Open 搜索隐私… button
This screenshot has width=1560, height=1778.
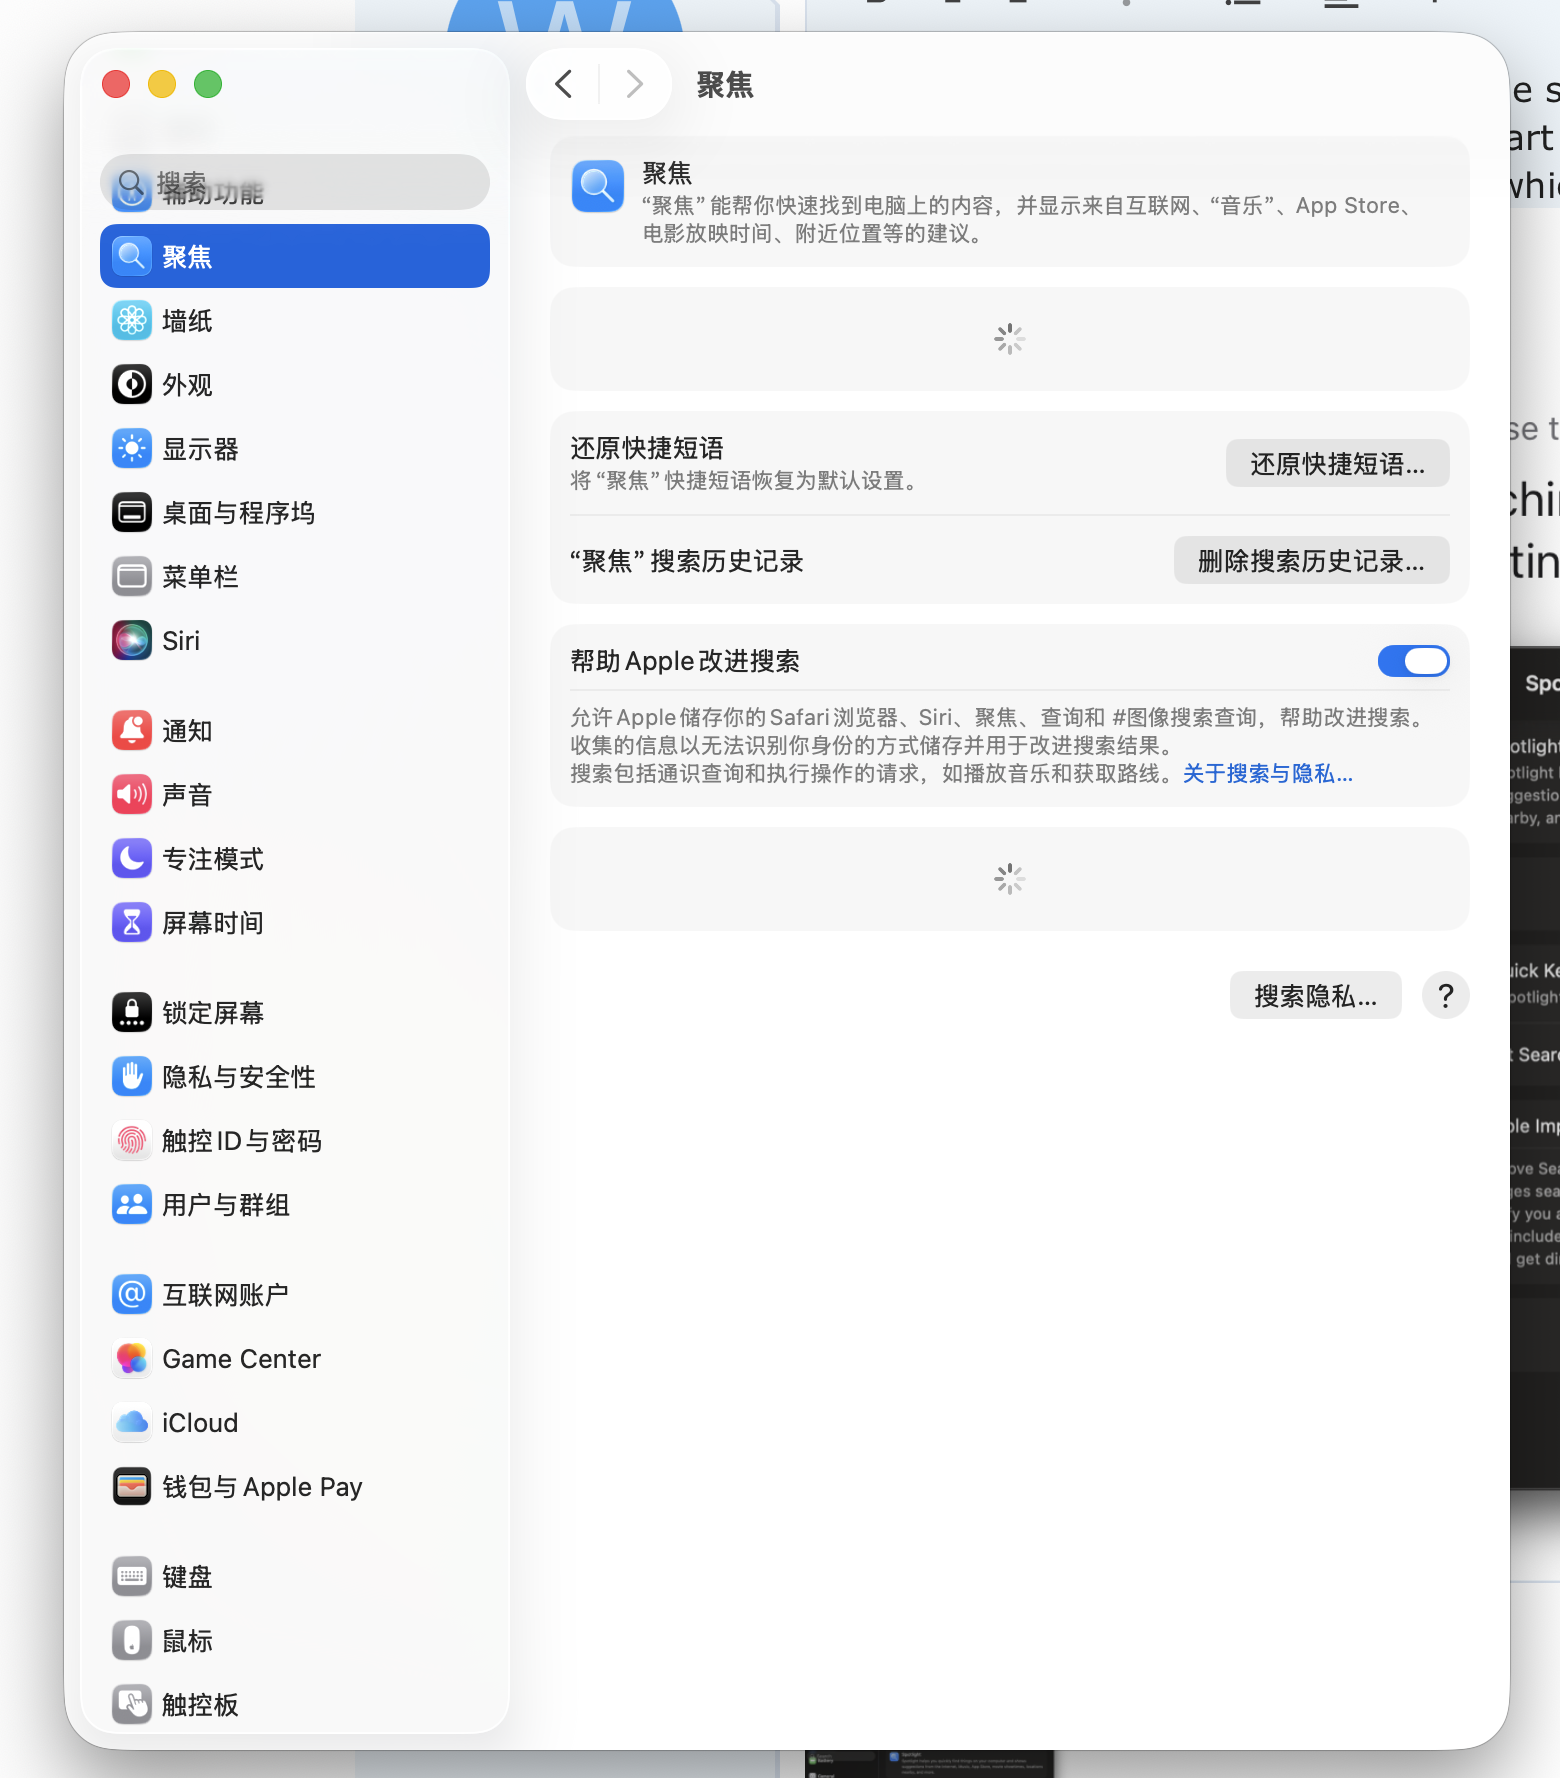tap(1316, 996)
